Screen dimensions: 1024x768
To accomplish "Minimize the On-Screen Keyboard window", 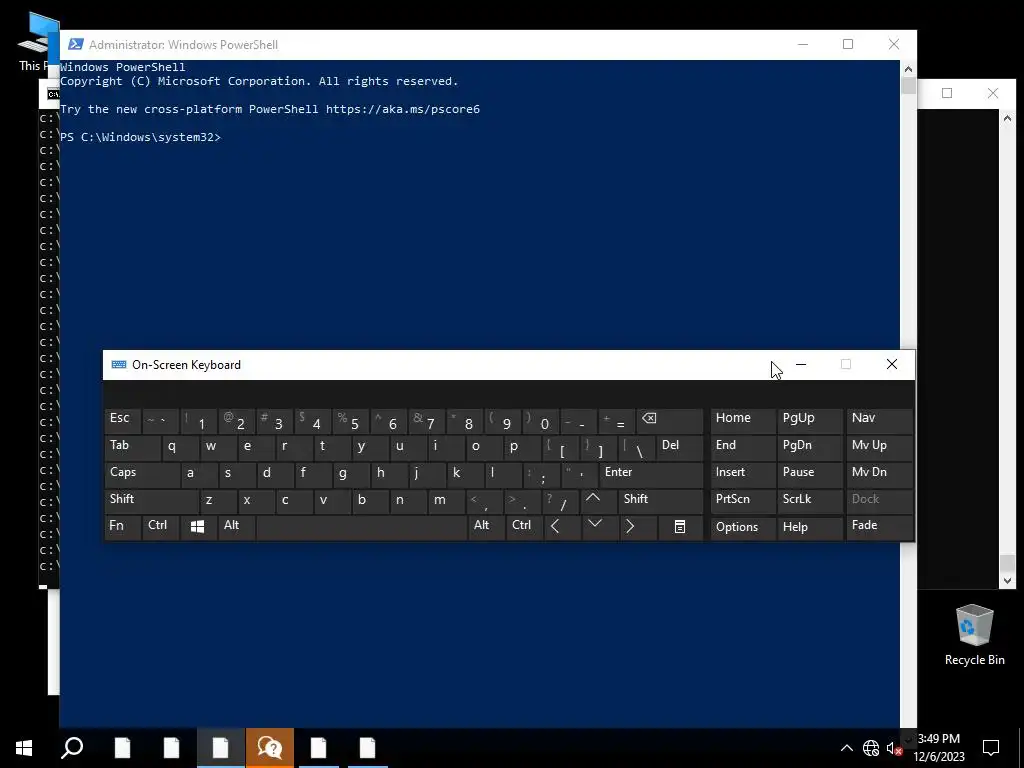I will pos(801,364).
